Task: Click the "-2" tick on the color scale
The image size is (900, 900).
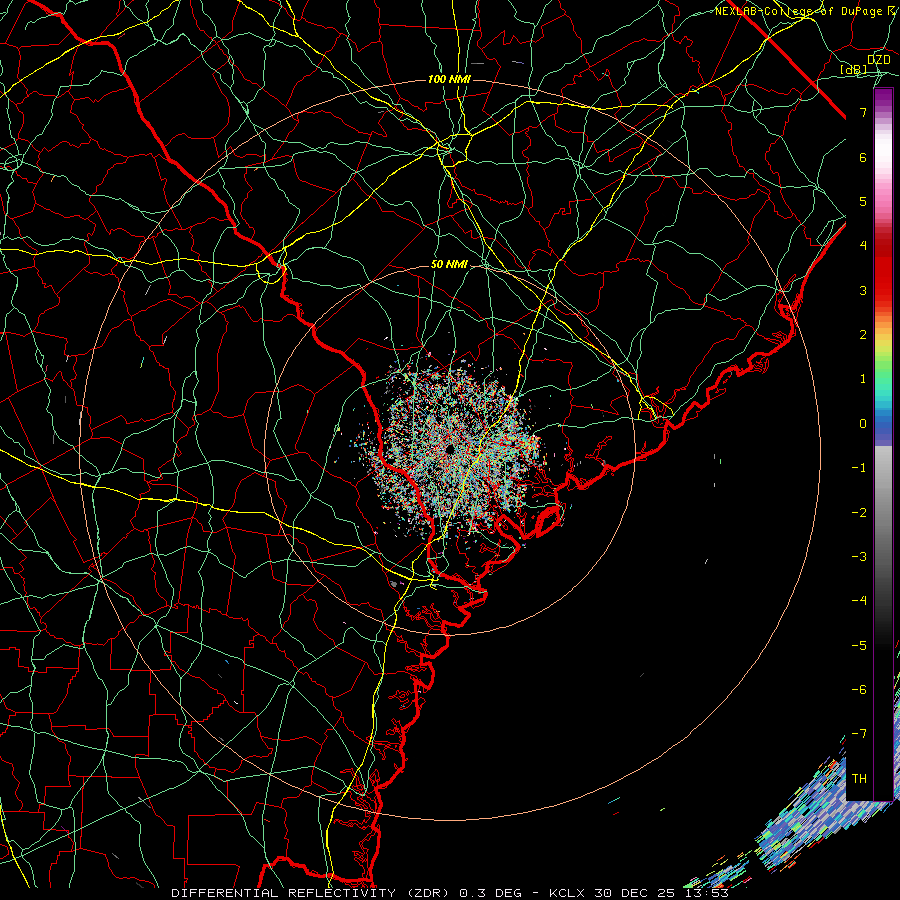Action: tap(859, 512)
